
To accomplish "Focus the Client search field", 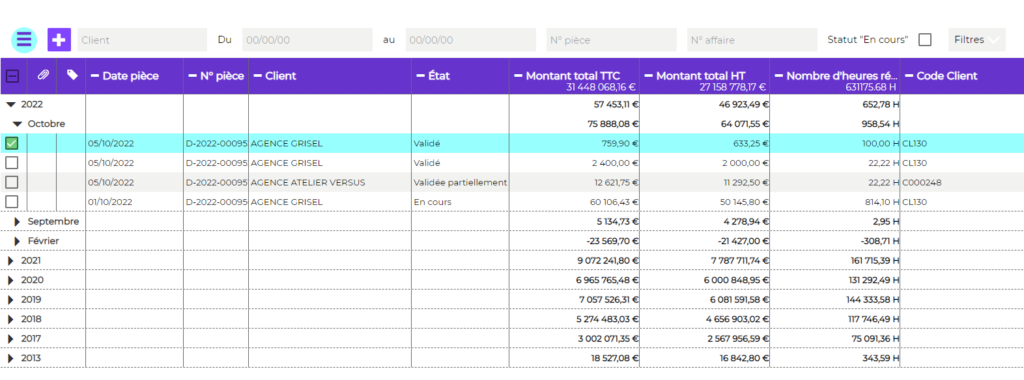I will click(142, 40).
